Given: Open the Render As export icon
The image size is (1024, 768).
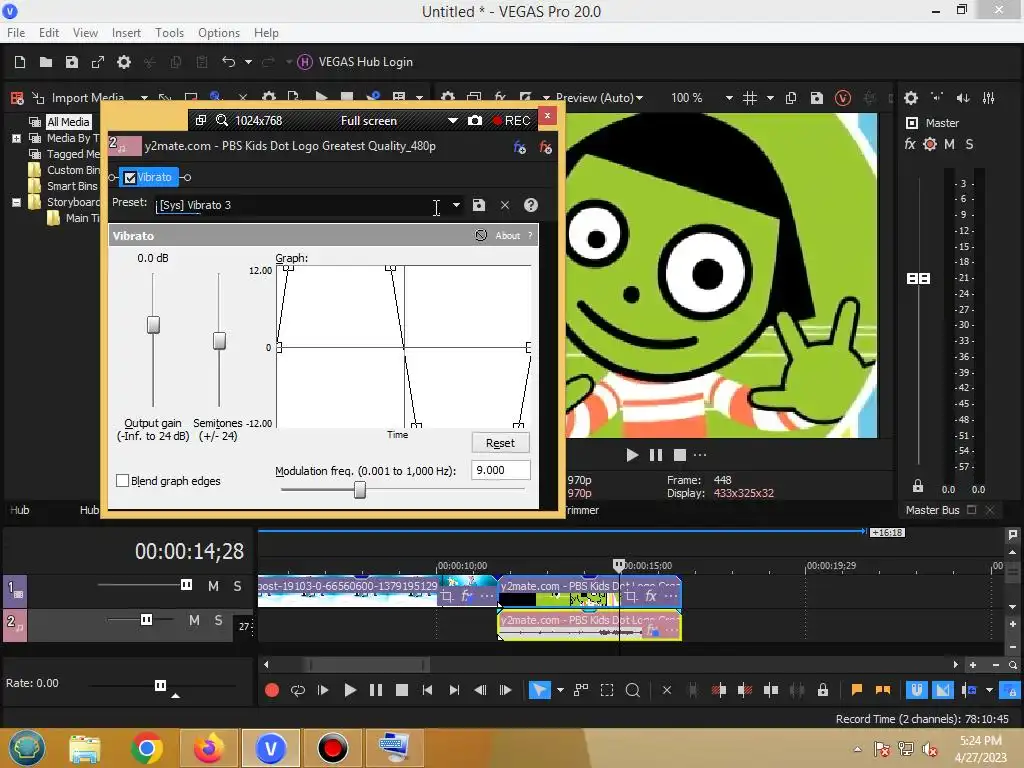Looking at the screenshot, I should coord(98,62).
